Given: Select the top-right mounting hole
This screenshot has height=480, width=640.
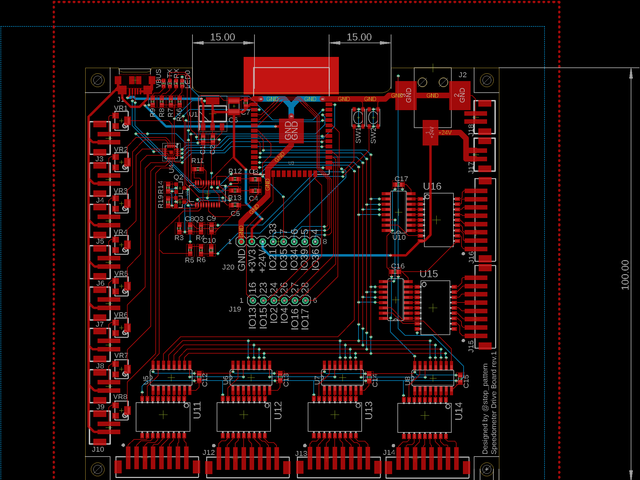Looking at the screenshot, I should (x=486, y=80).
